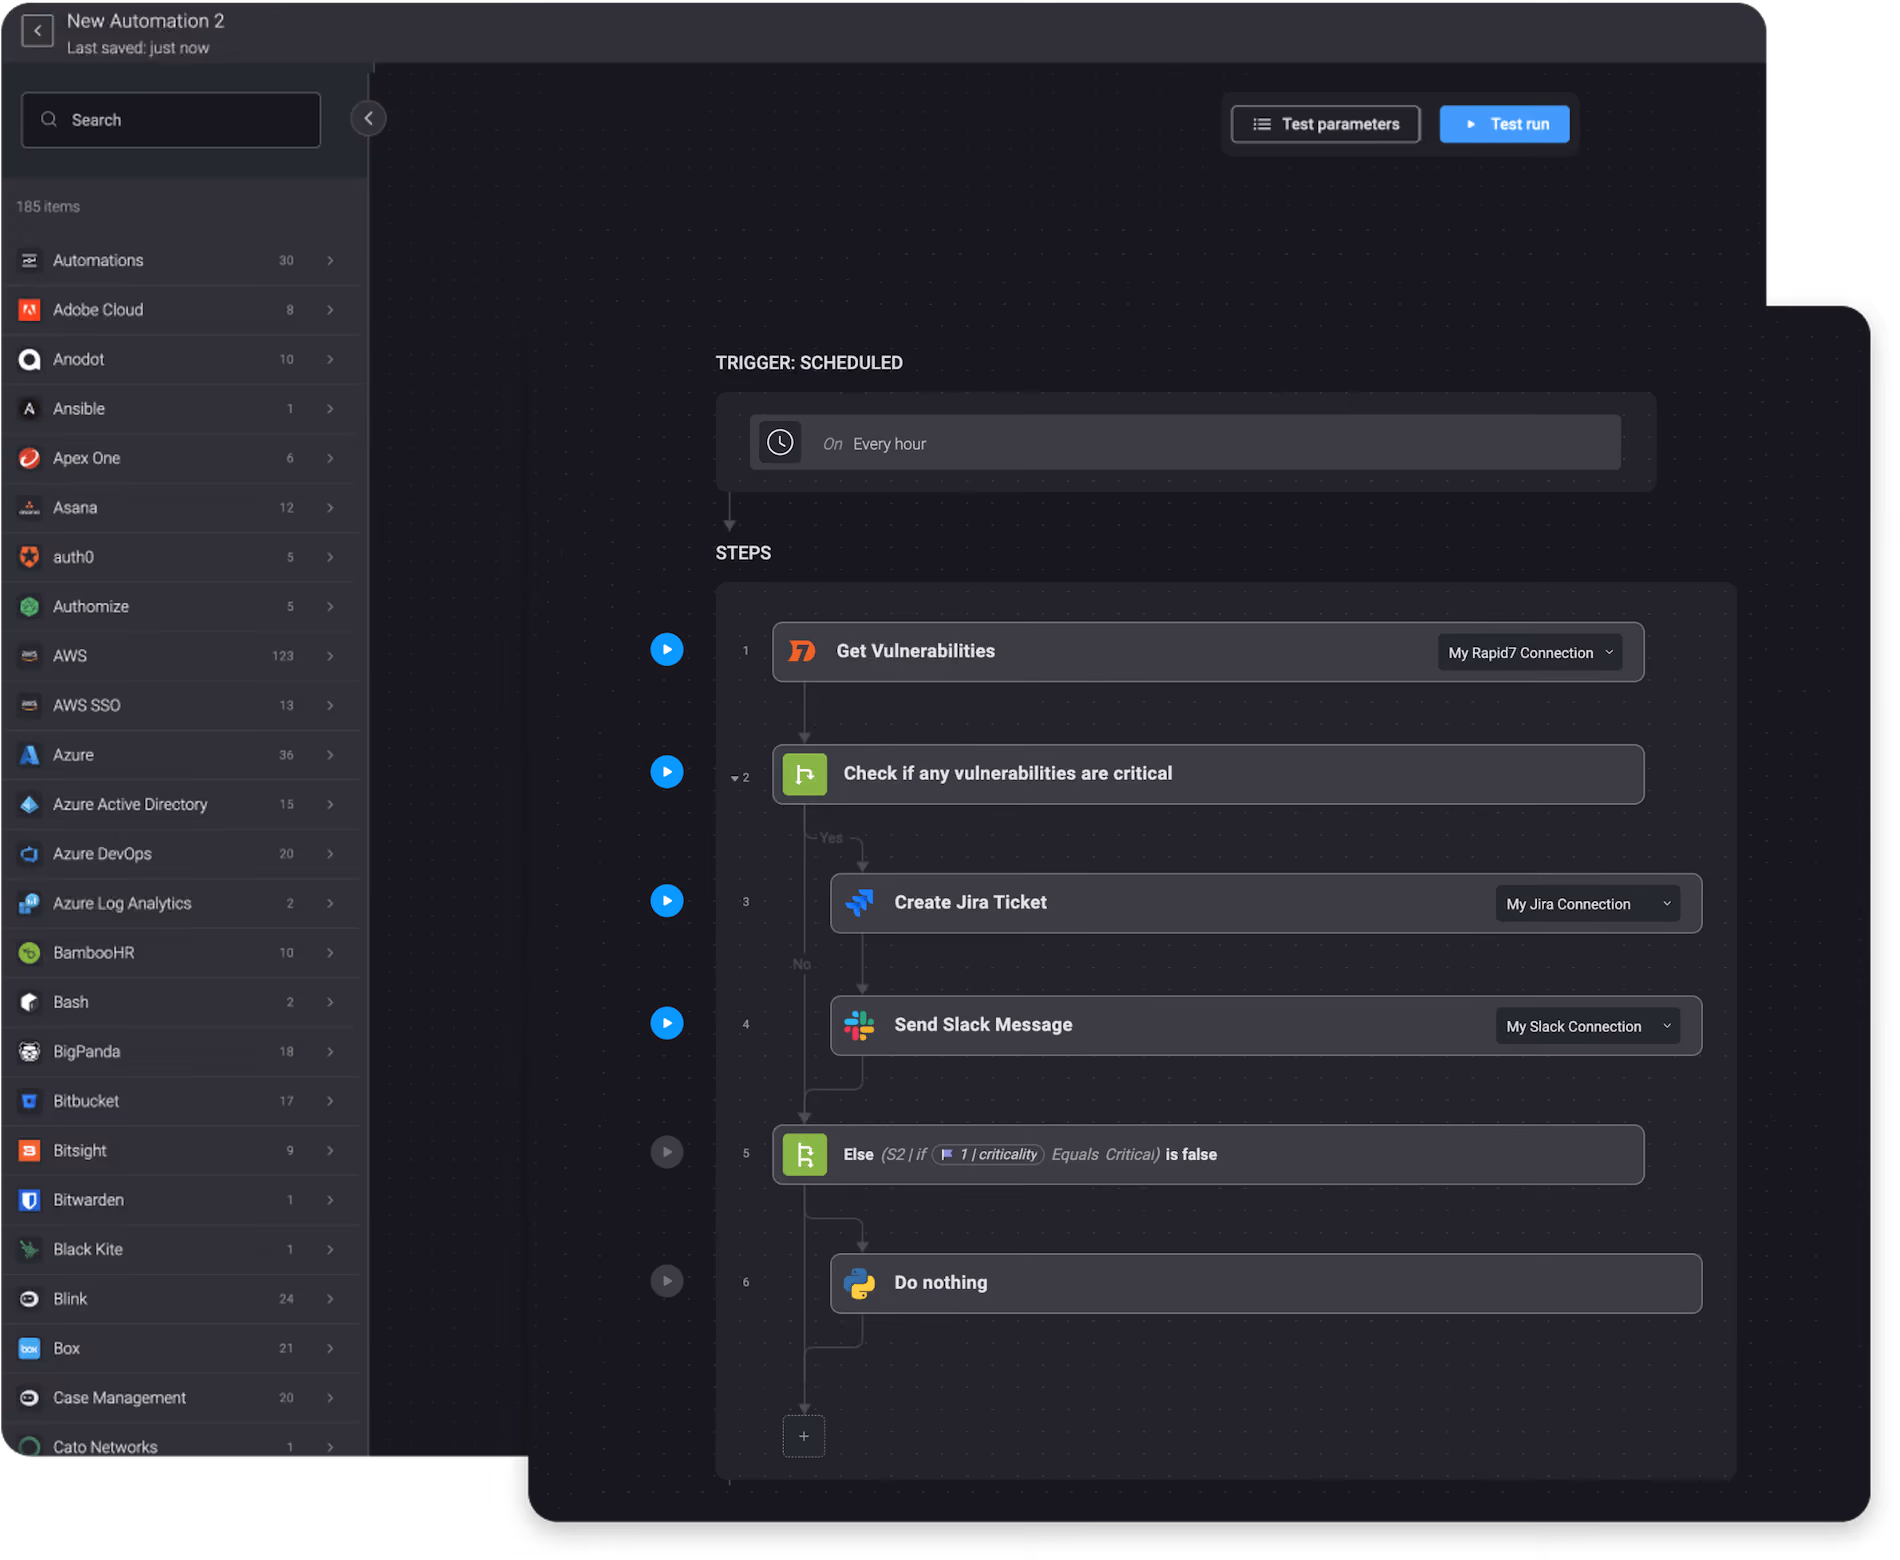
Task: Open Test parameters
Action: pos(1325,124)
